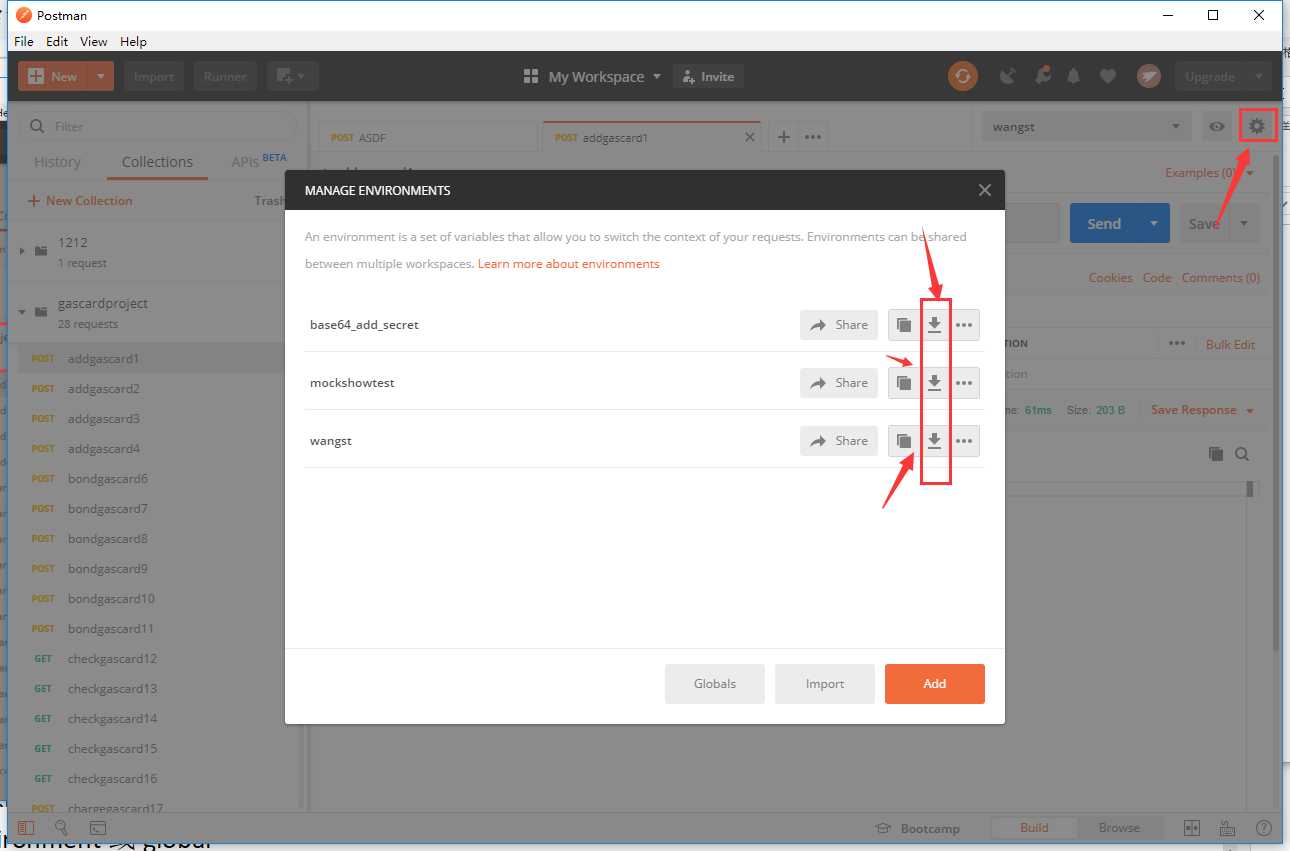Open a new request tab with plus
This screenshot has height=851, width=1290.
click(784, 137)
